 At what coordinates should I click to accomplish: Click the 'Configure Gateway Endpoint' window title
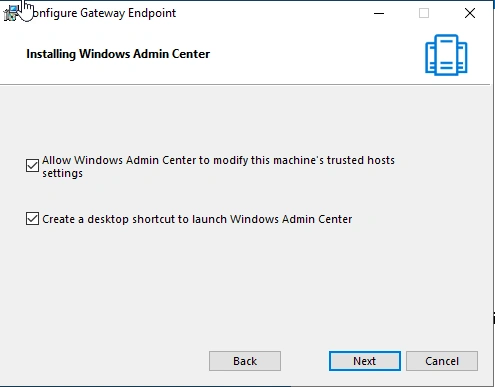click(x=103, y=13)
